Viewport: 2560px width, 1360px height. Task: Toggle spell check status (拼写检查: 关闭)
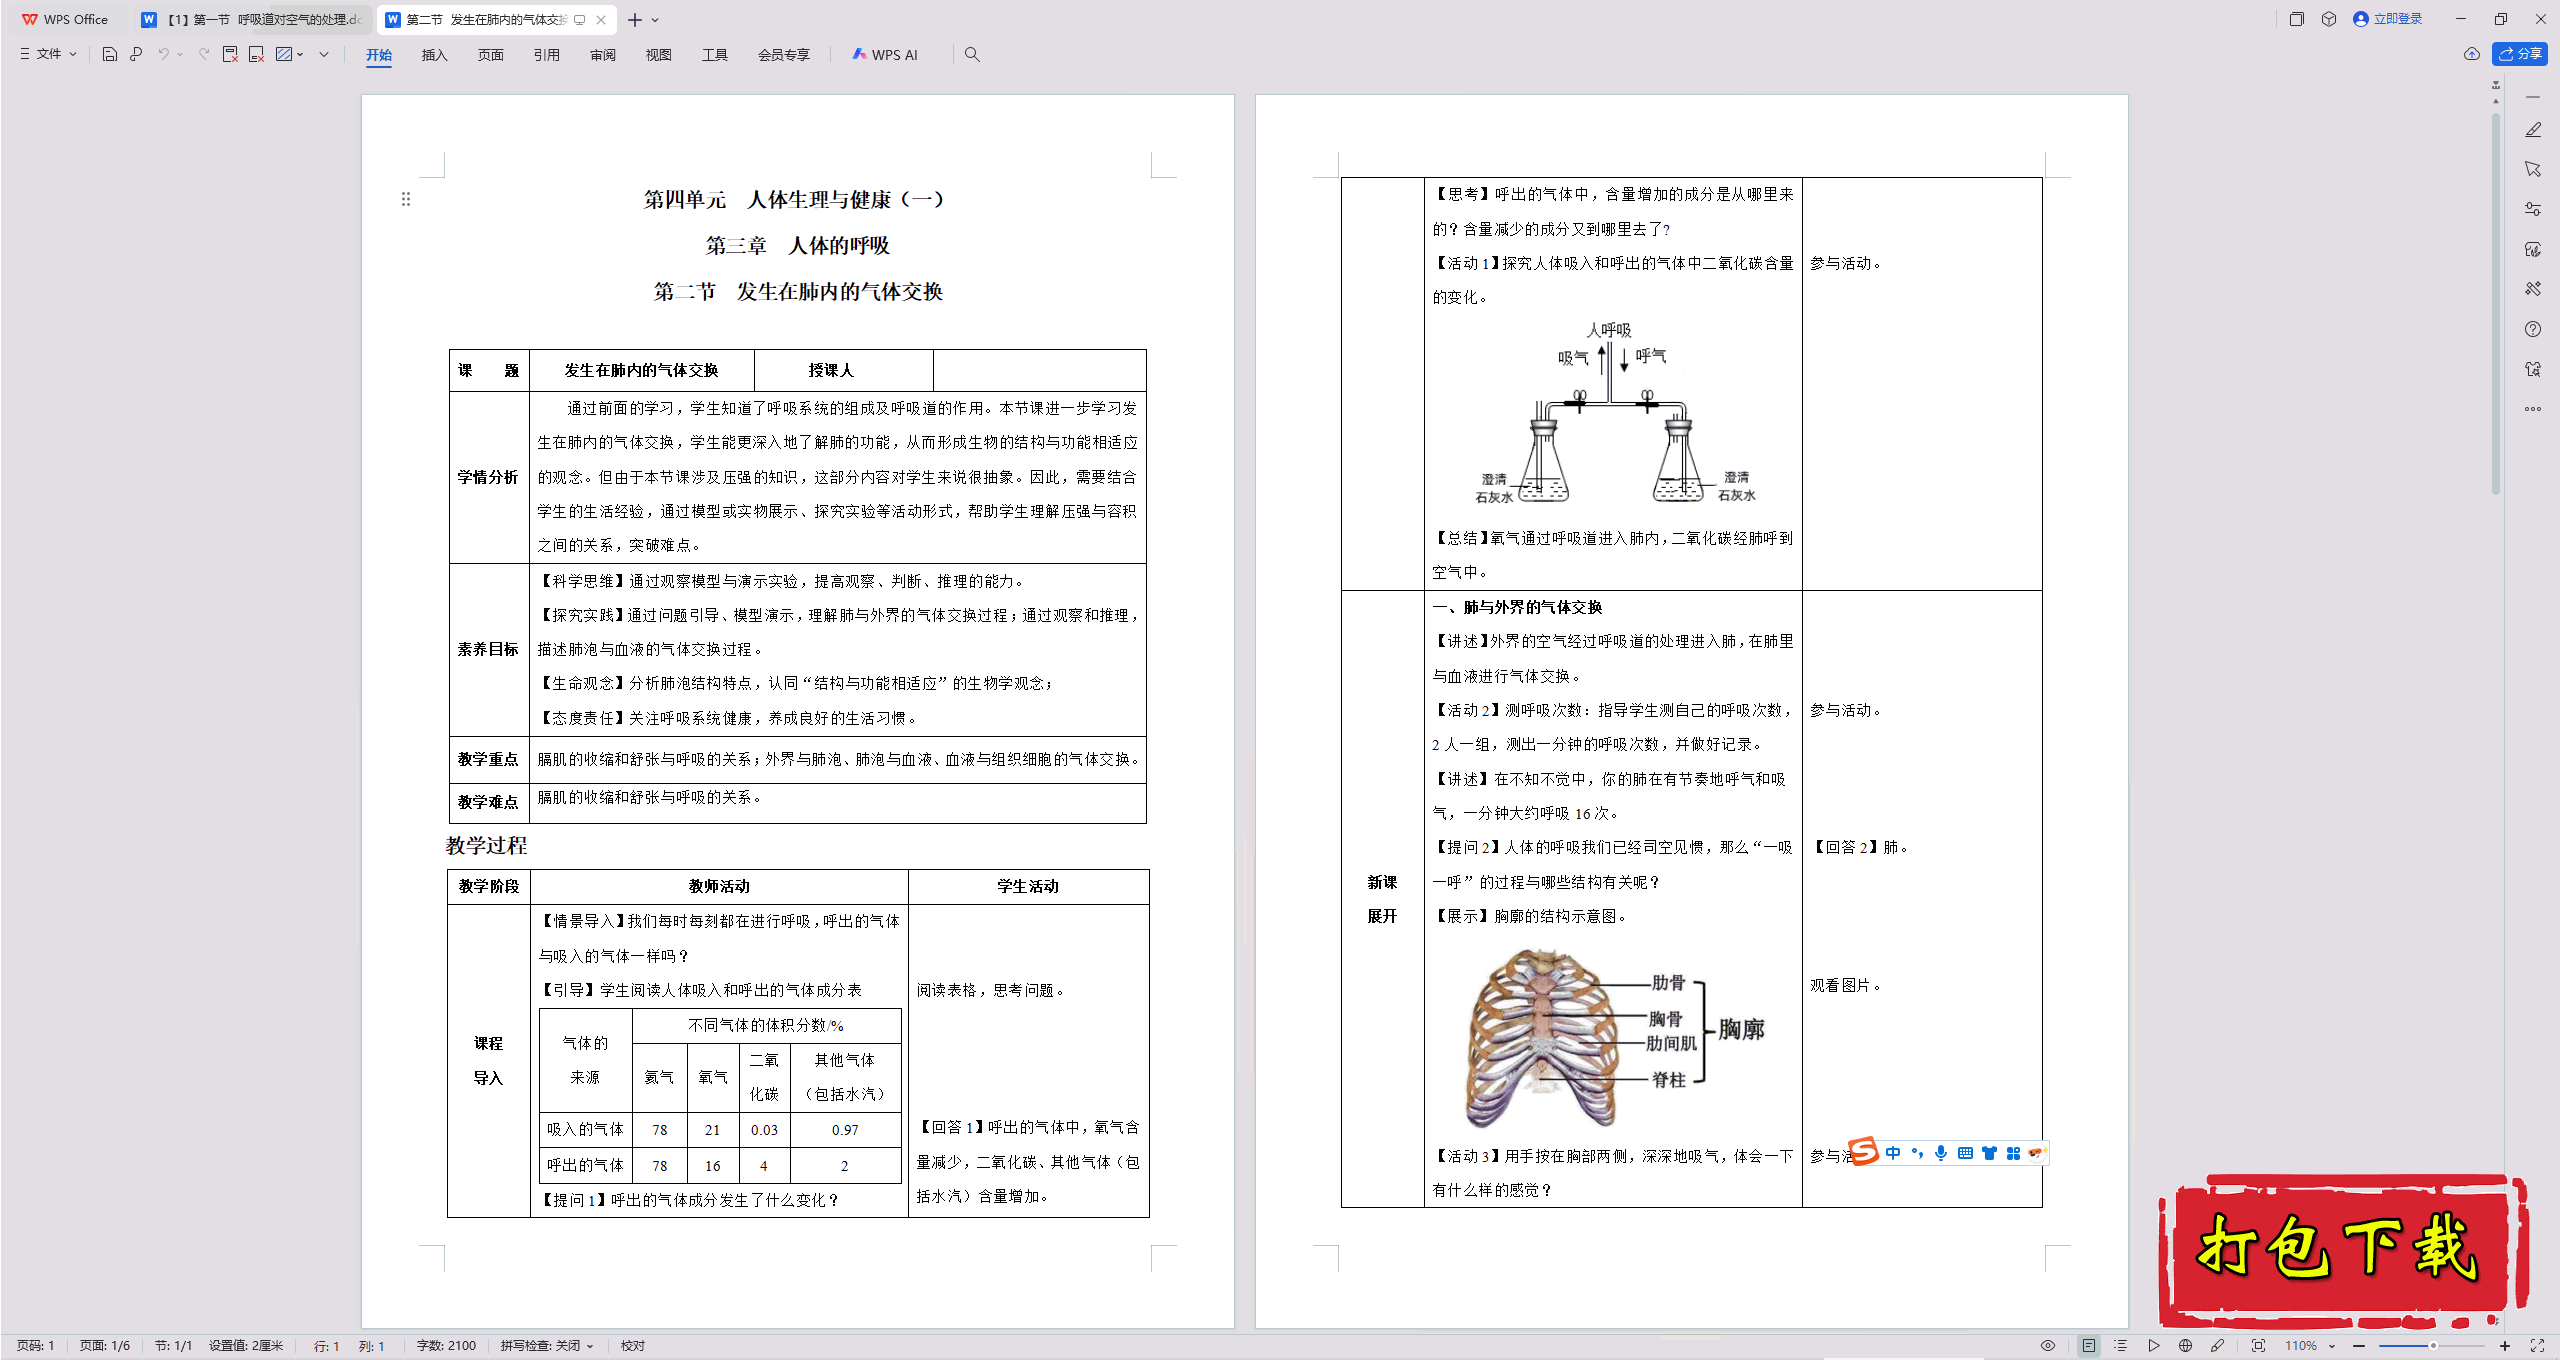[547, 1346]
